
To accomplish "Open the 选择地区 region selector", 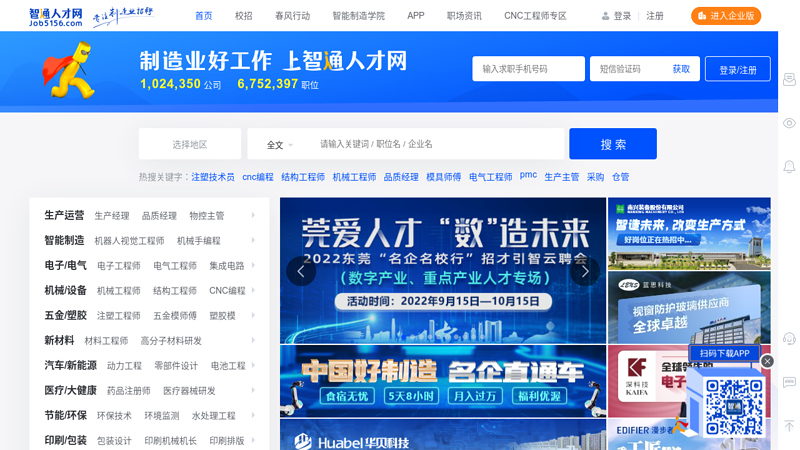I will tap(190, 144).
